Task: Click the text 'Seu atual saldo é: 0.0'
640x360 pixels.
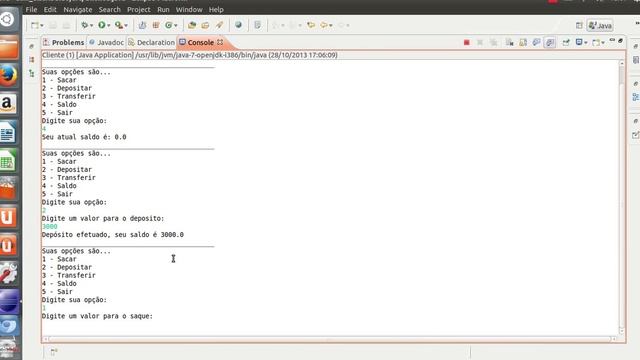Action: pos(84,137)
